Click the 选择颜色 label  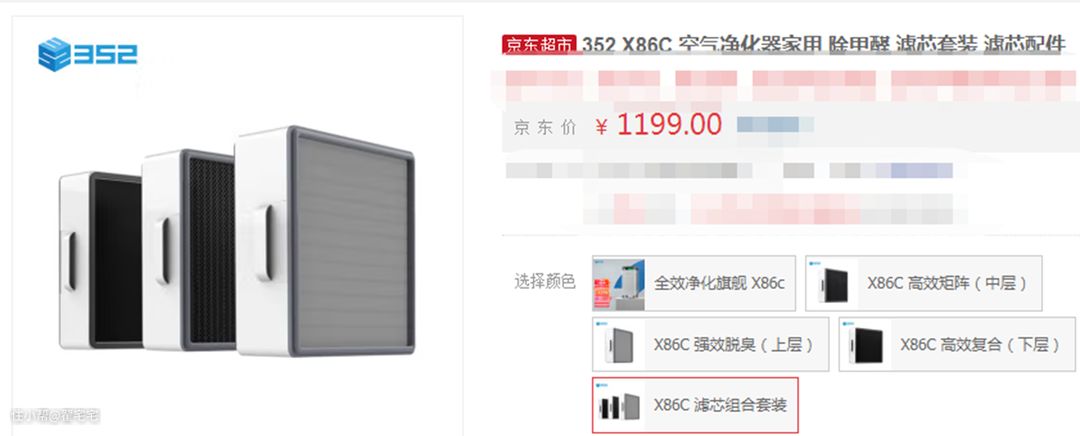point(545,281)
